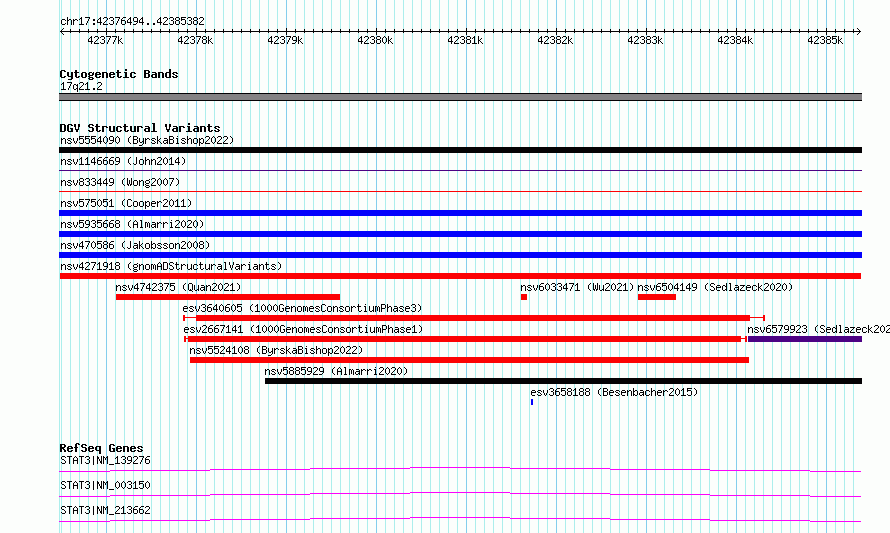Open the STAT3|NM_139276 gene label
The width and height of the screenshot is (890, 533).
pos(105,460)
